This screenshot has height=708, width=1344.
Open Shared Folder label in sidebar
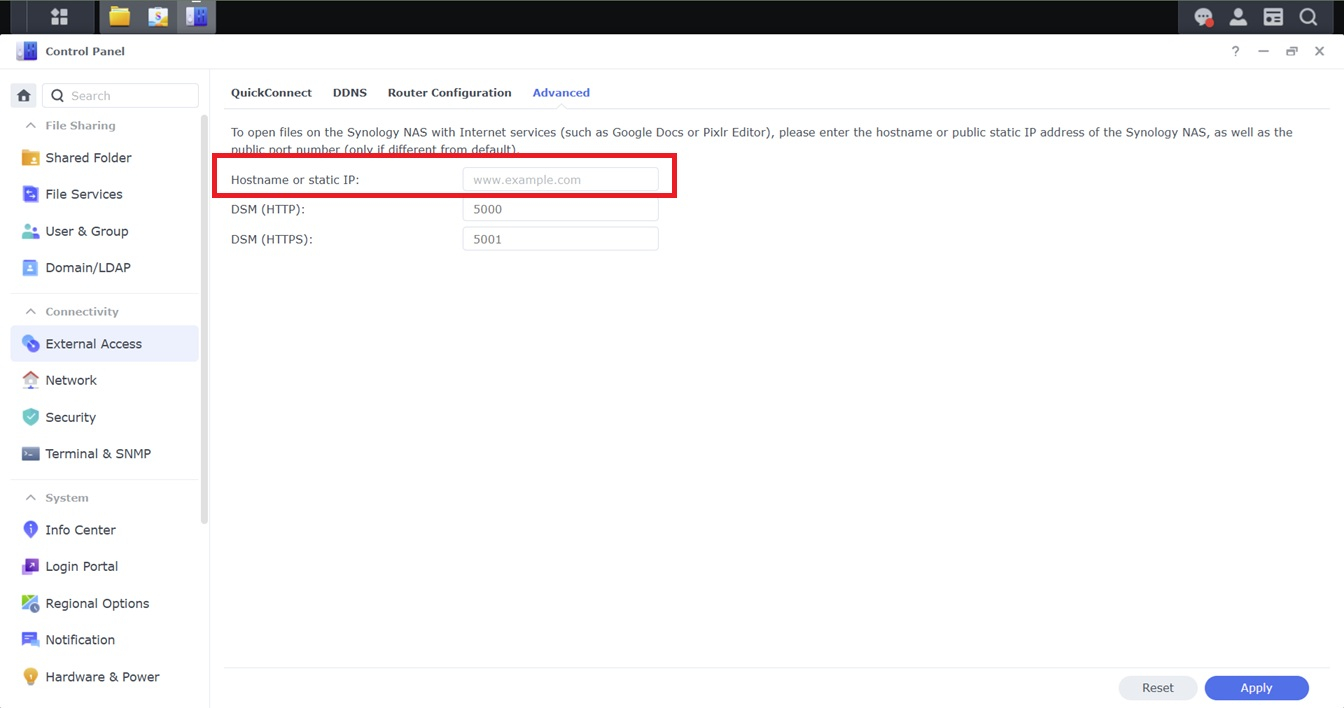pyautogui.click(x=88, y=158)
